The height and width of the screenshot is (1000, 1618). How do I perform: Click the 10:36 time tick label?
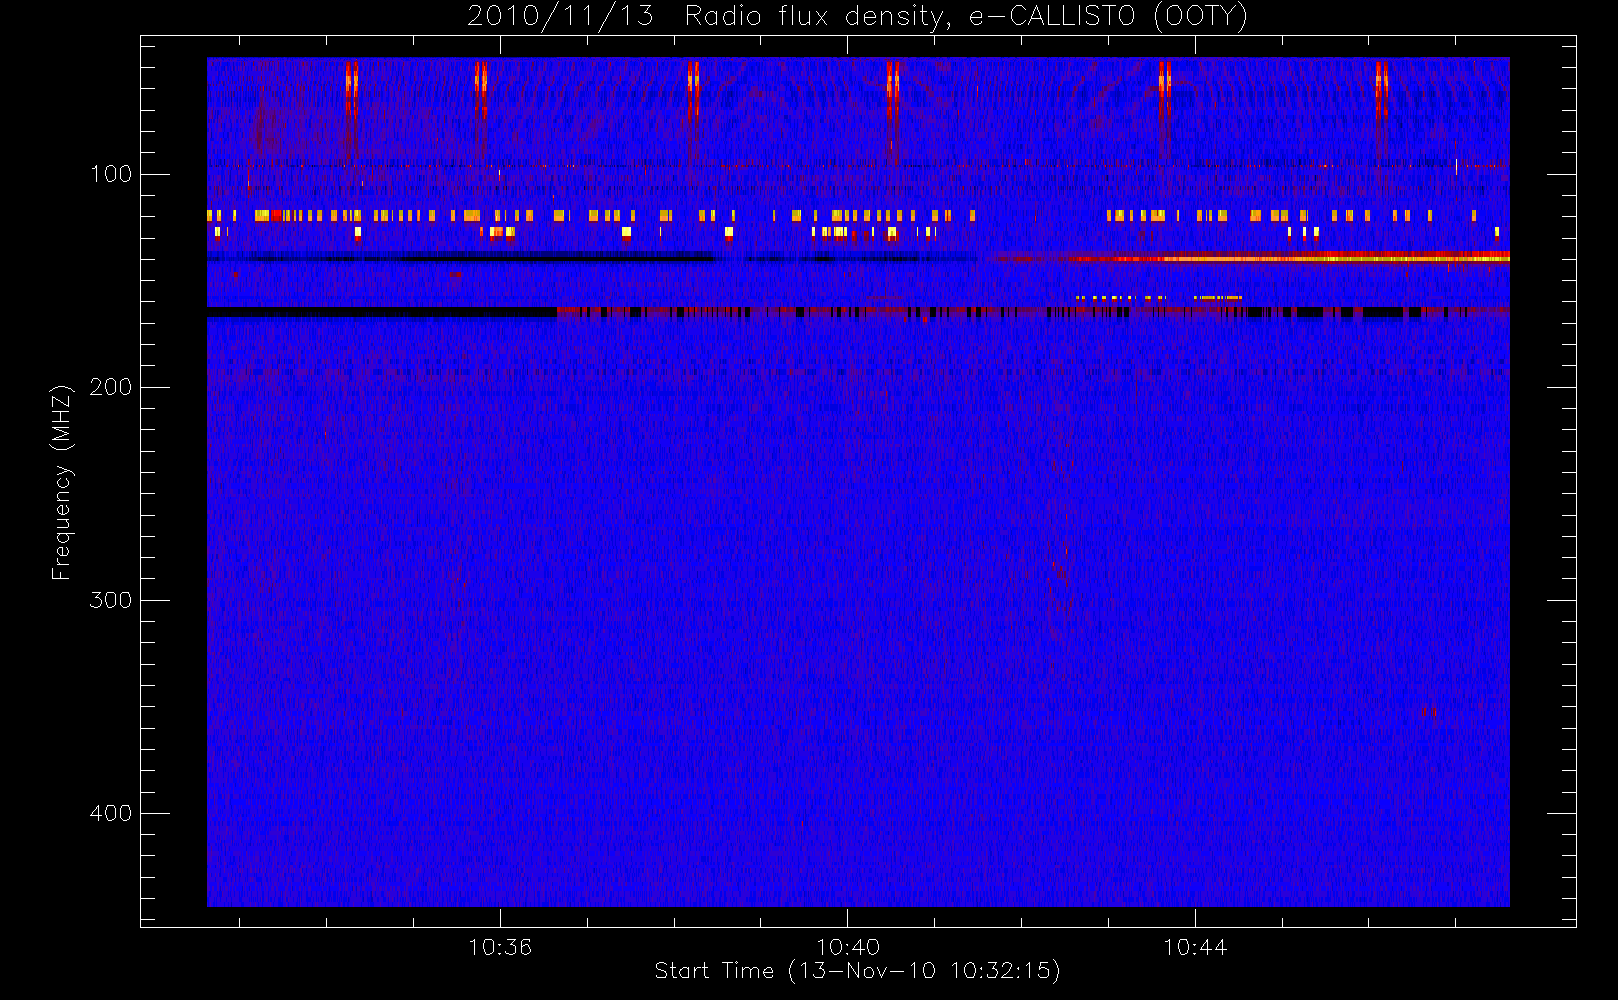(500, 947)
